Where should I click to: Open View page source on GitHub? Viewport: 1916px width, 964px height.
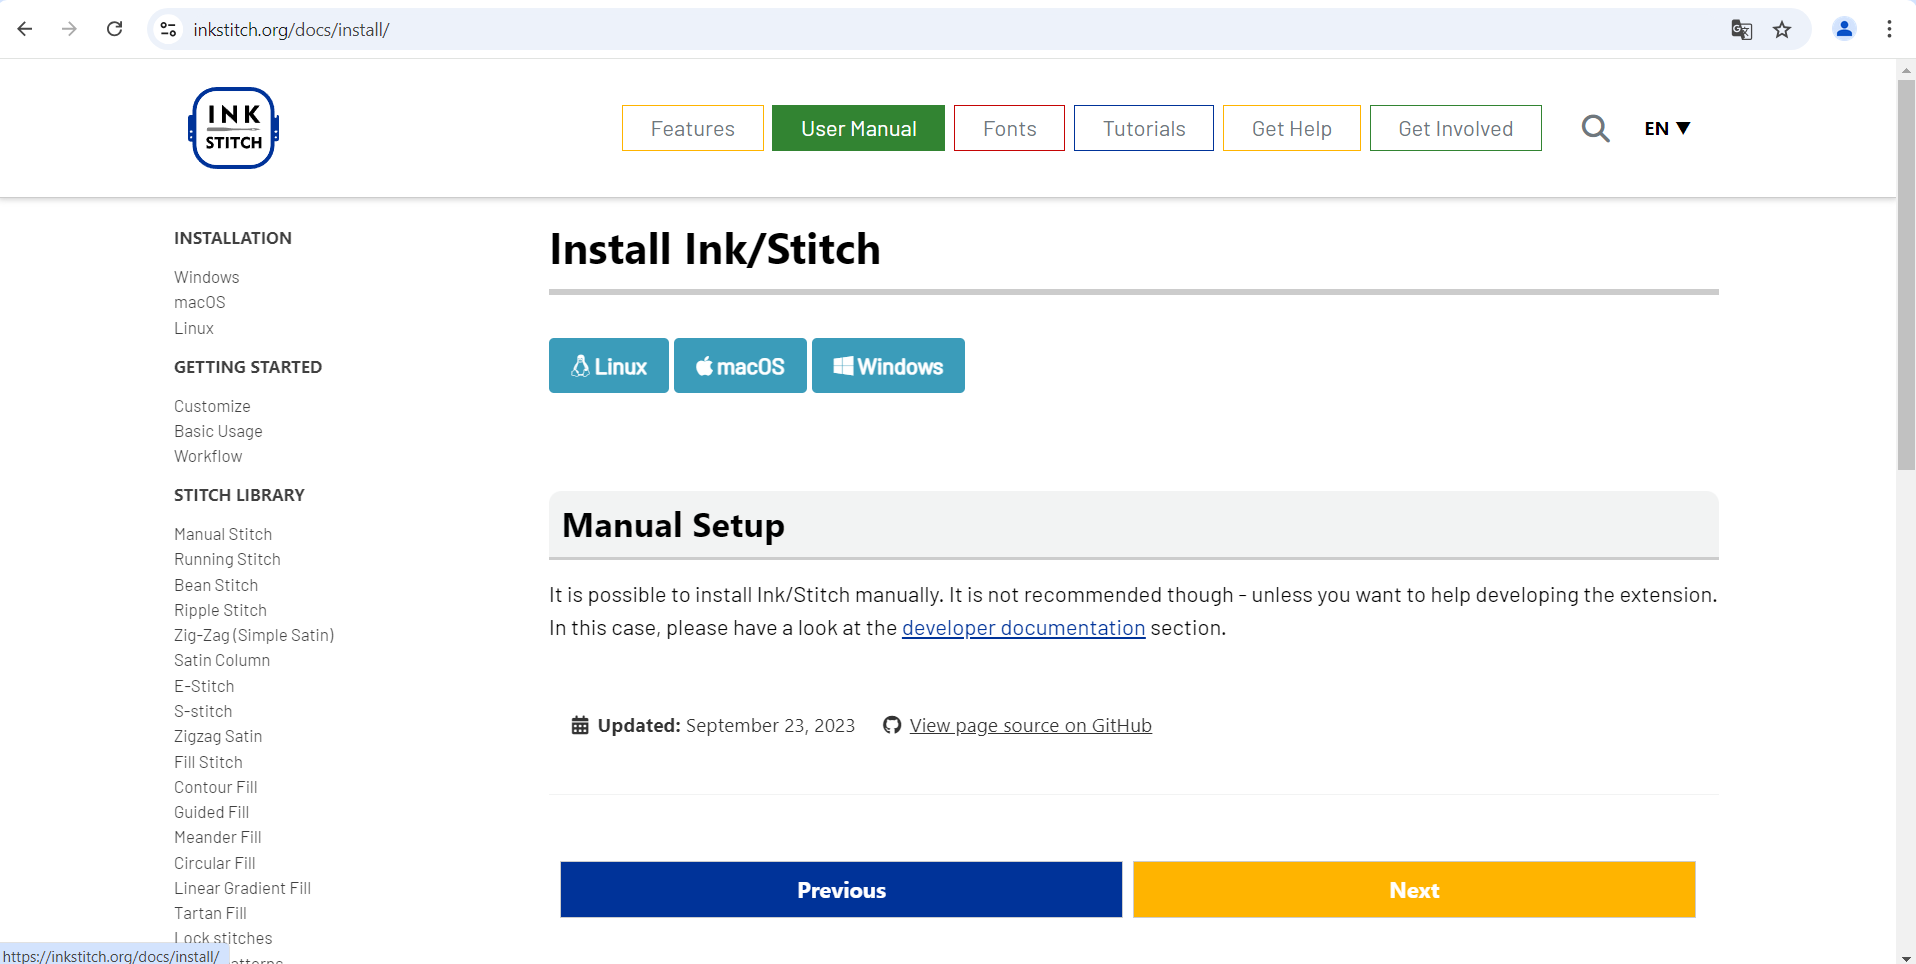coord(1030,726)
